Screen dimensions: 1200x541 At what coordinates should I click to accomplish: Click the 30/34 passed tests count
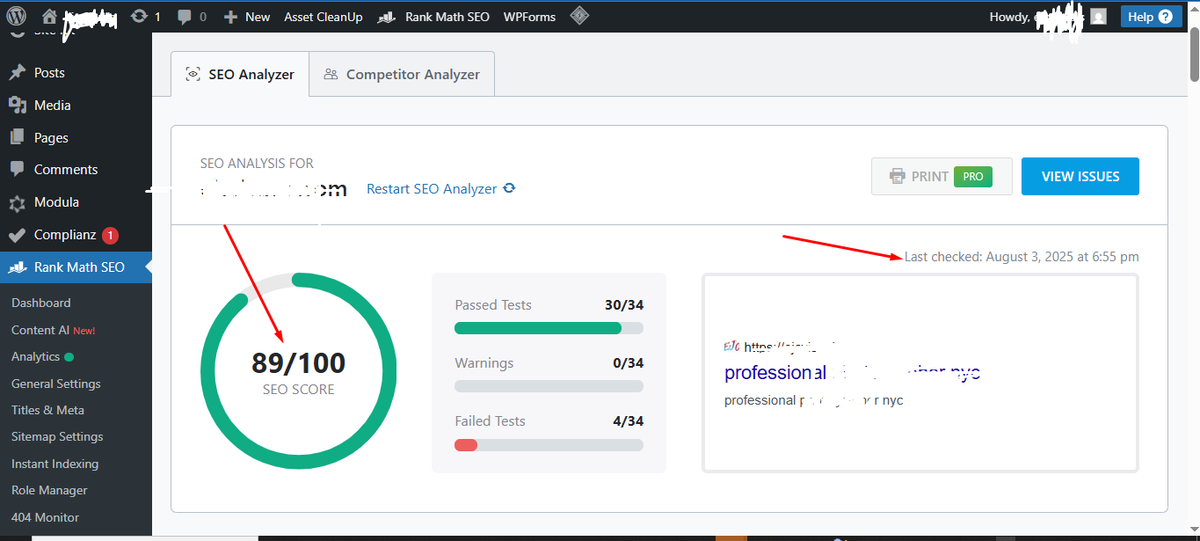624,305
